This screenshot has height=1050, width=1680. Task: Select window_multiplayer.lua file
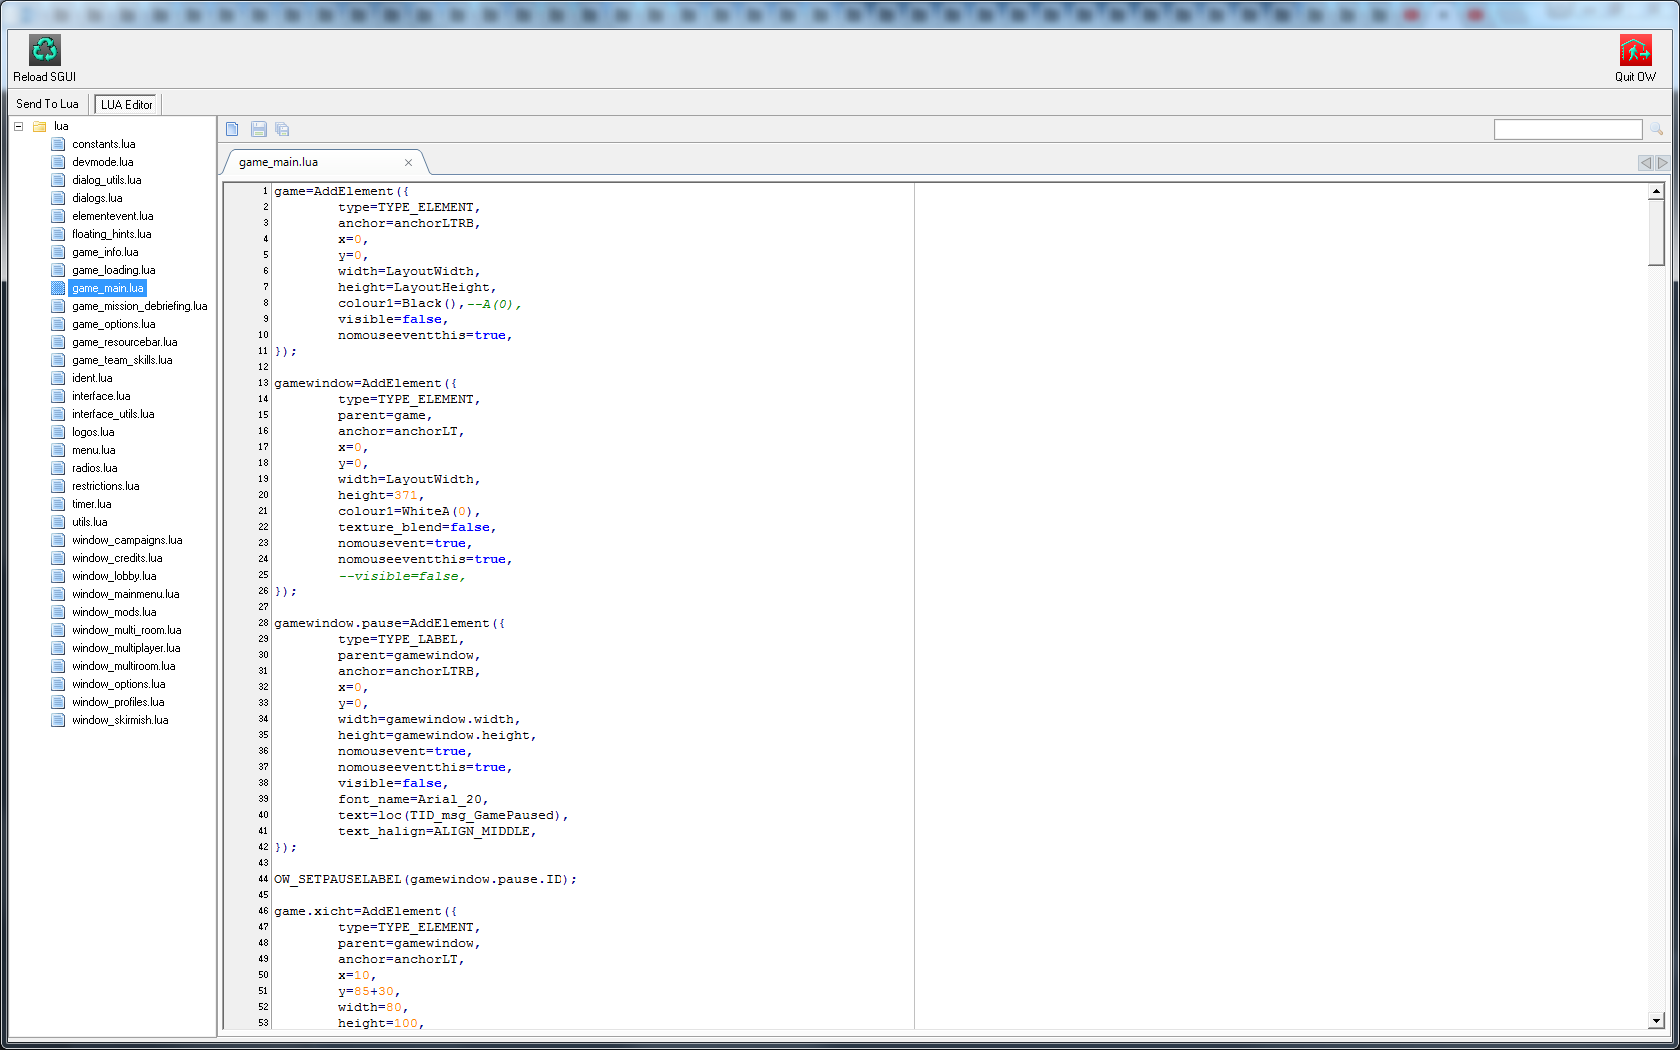(126, 648)
